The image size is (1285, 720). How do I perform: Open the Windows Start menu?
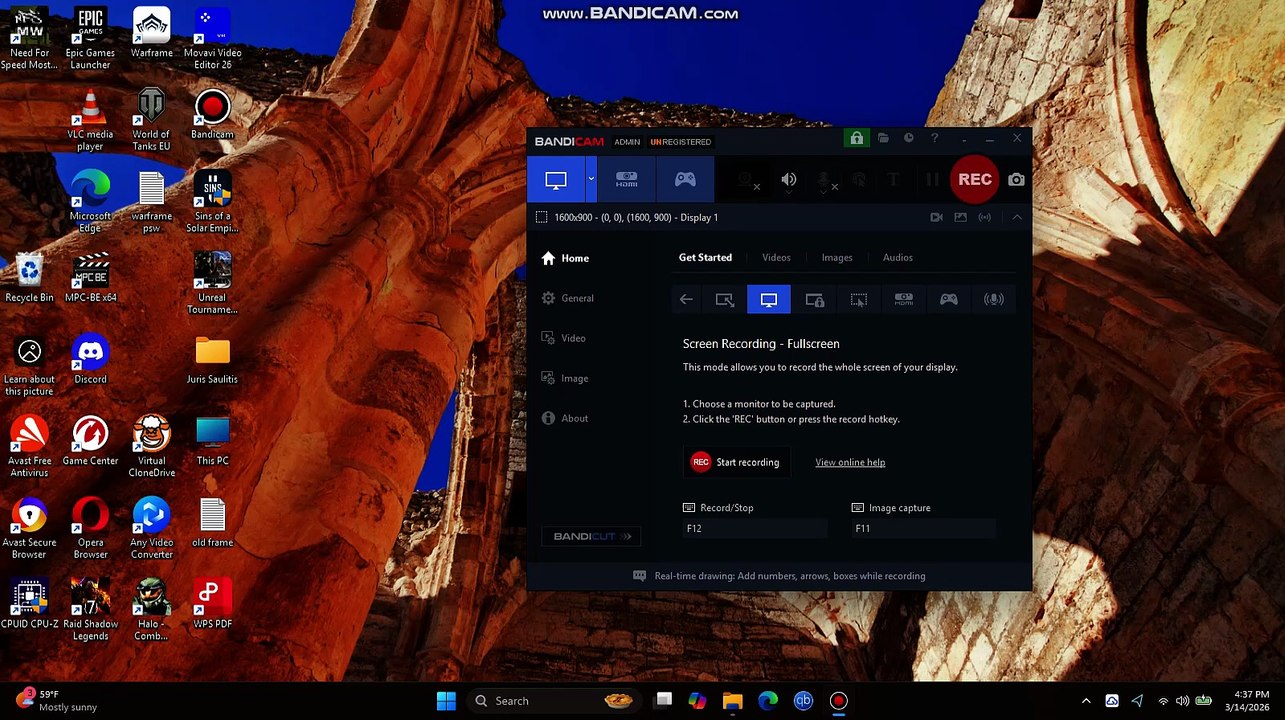(446, 701)
